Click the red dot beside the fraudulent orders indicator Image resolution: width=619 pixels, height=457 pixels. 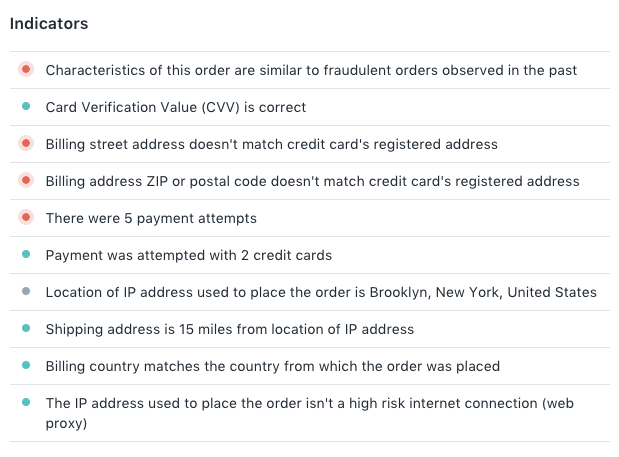click(x=26, y=70)
